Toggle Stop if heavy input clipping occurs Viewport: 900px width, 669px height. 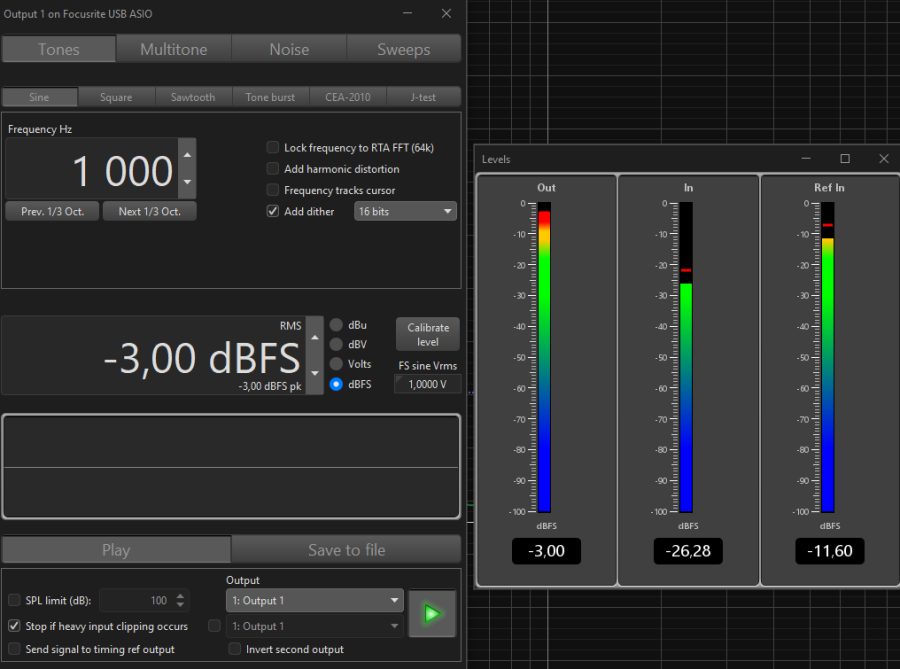click(14, 626)
